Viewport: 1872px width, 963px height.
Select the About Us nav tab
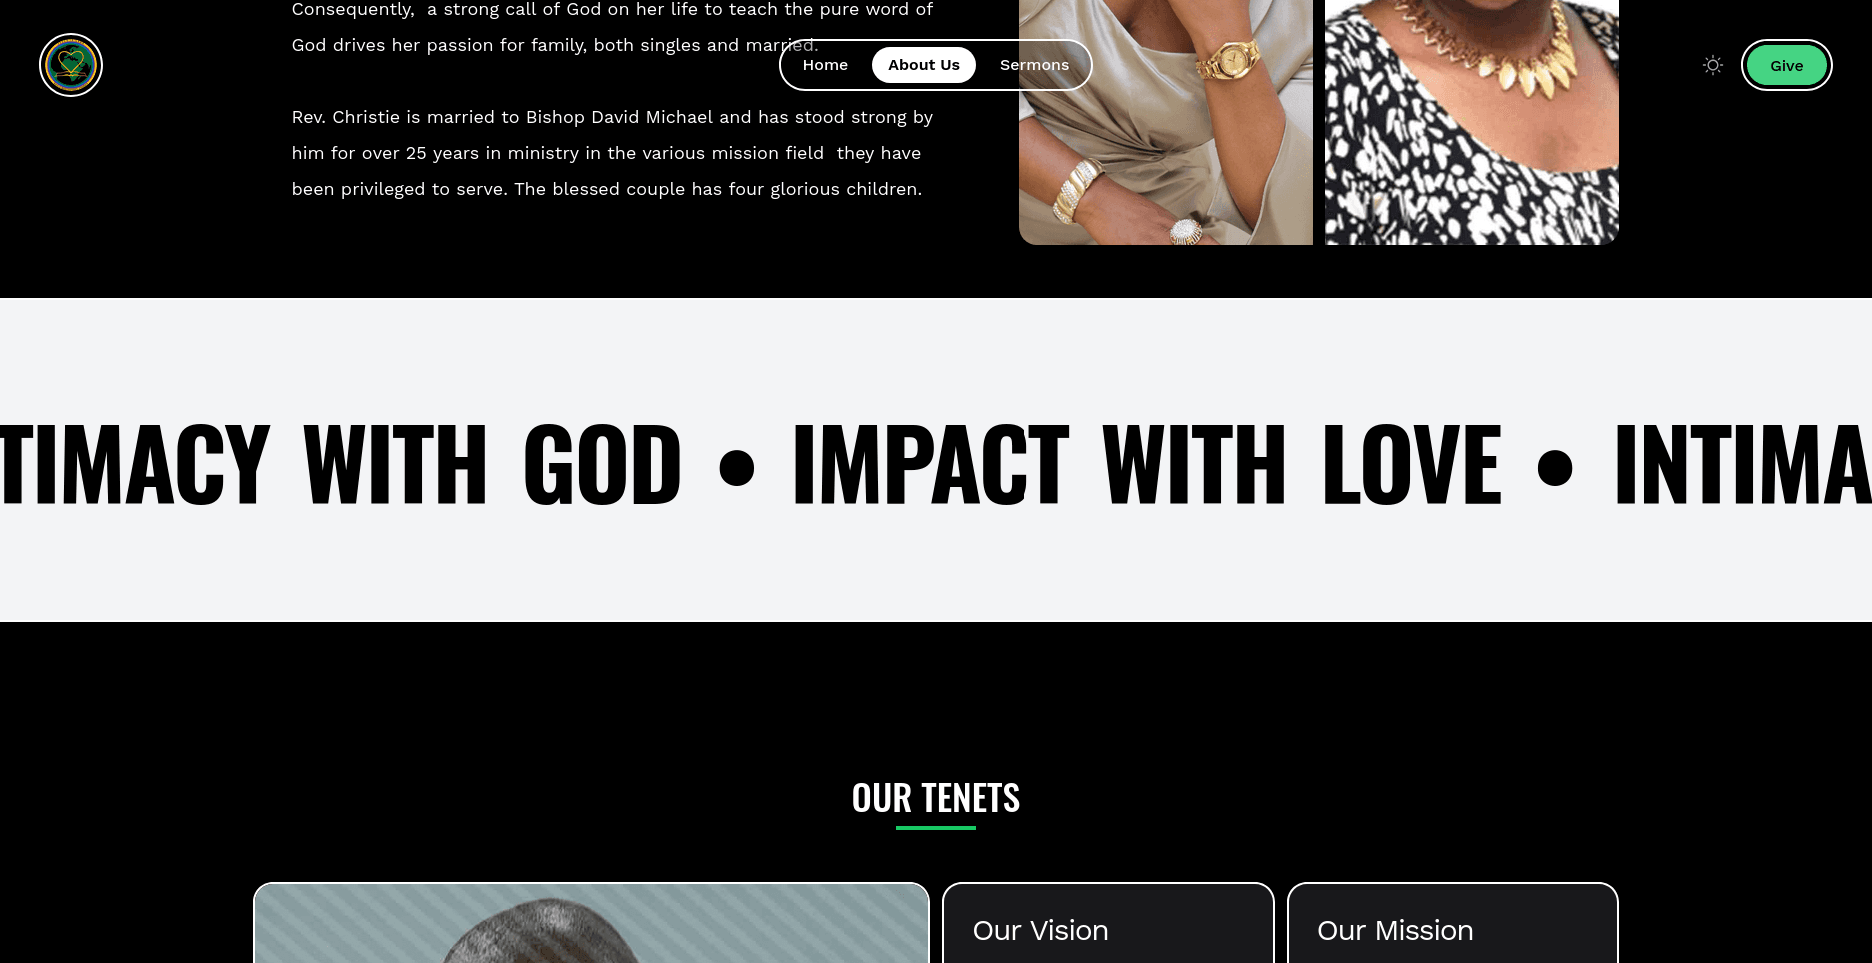click(924, 65)
